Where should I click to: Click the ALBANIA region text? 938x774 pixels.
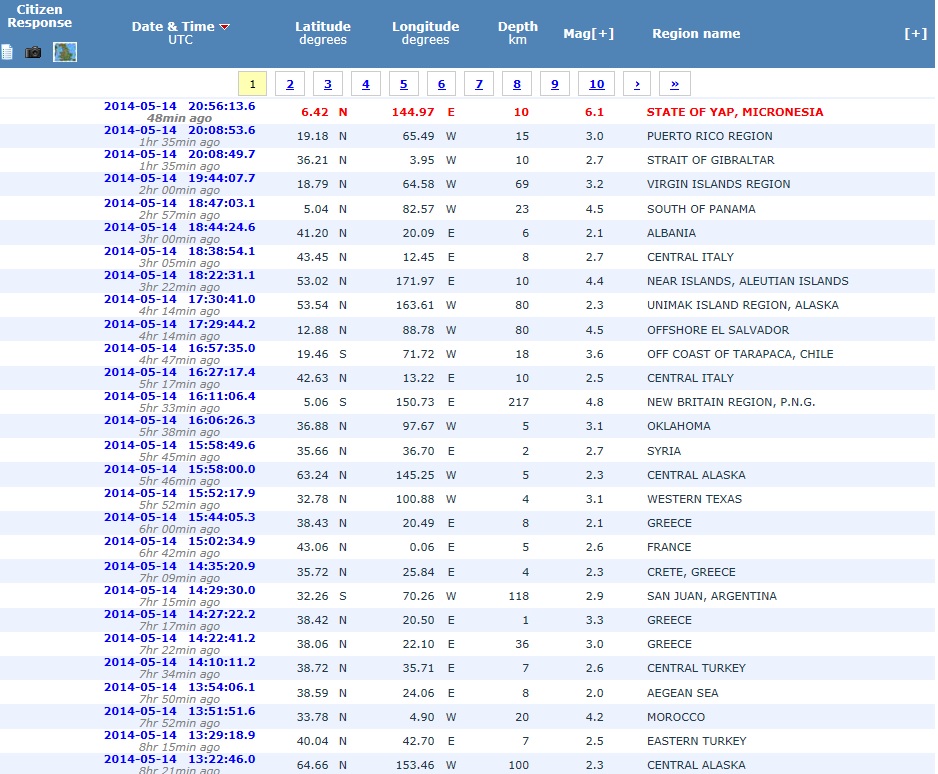click(671, 233)
